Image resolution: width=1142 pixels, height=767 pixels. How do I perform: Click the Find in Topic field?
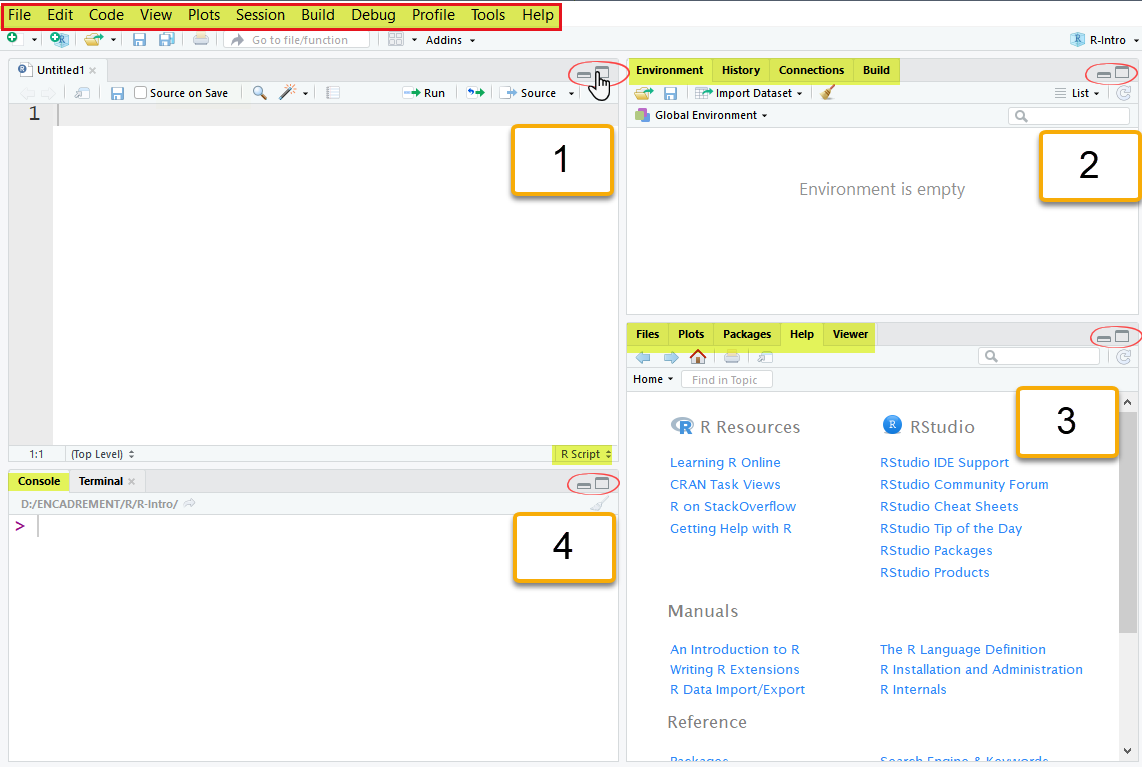click(725, 380)
